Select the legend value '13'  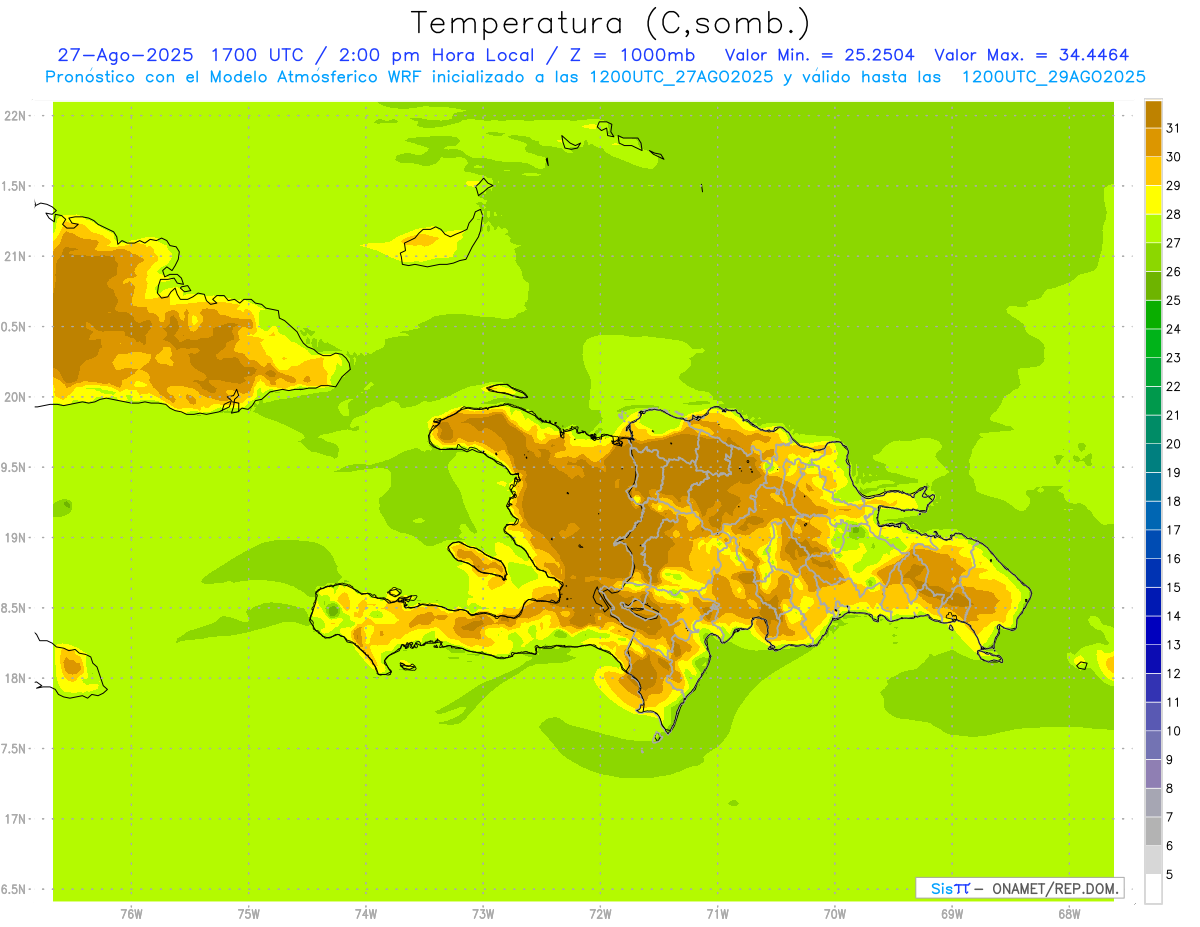coord(1174,645)
